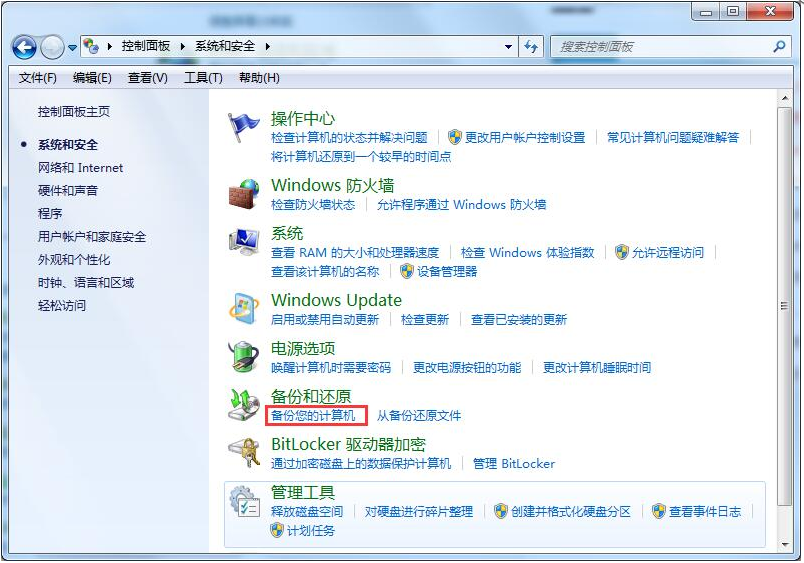Screen dimensions: 804x563
Task: Open the recent pages dropdown near back buttons
Action: tap(72, 48)
